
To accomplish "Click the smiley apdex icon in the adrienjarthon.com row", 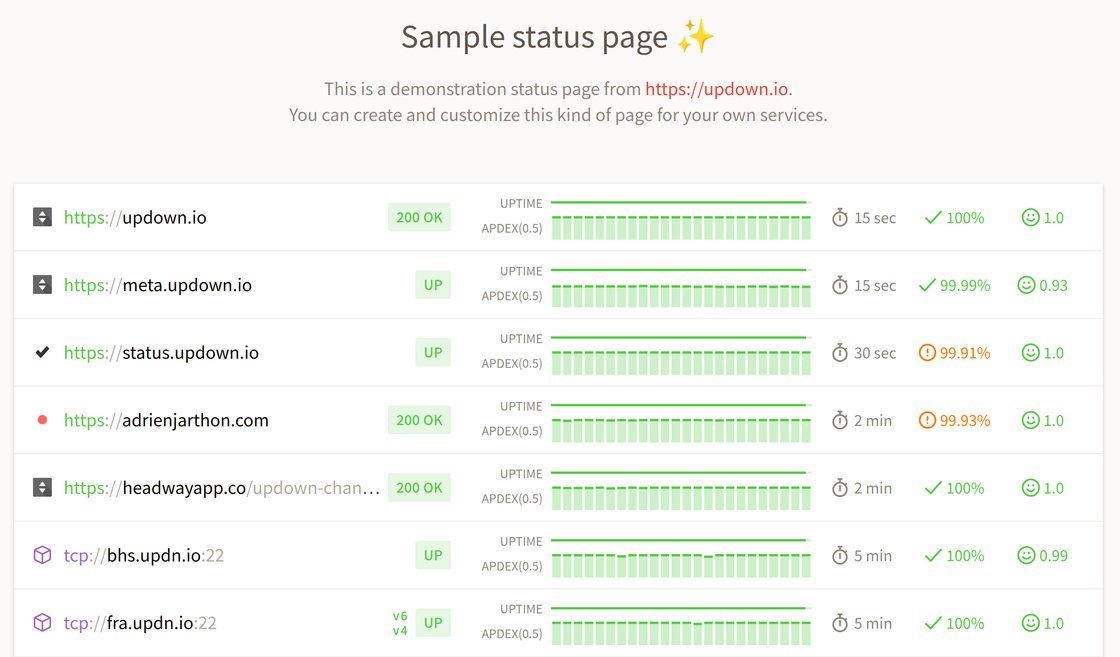I will 1030,420.
